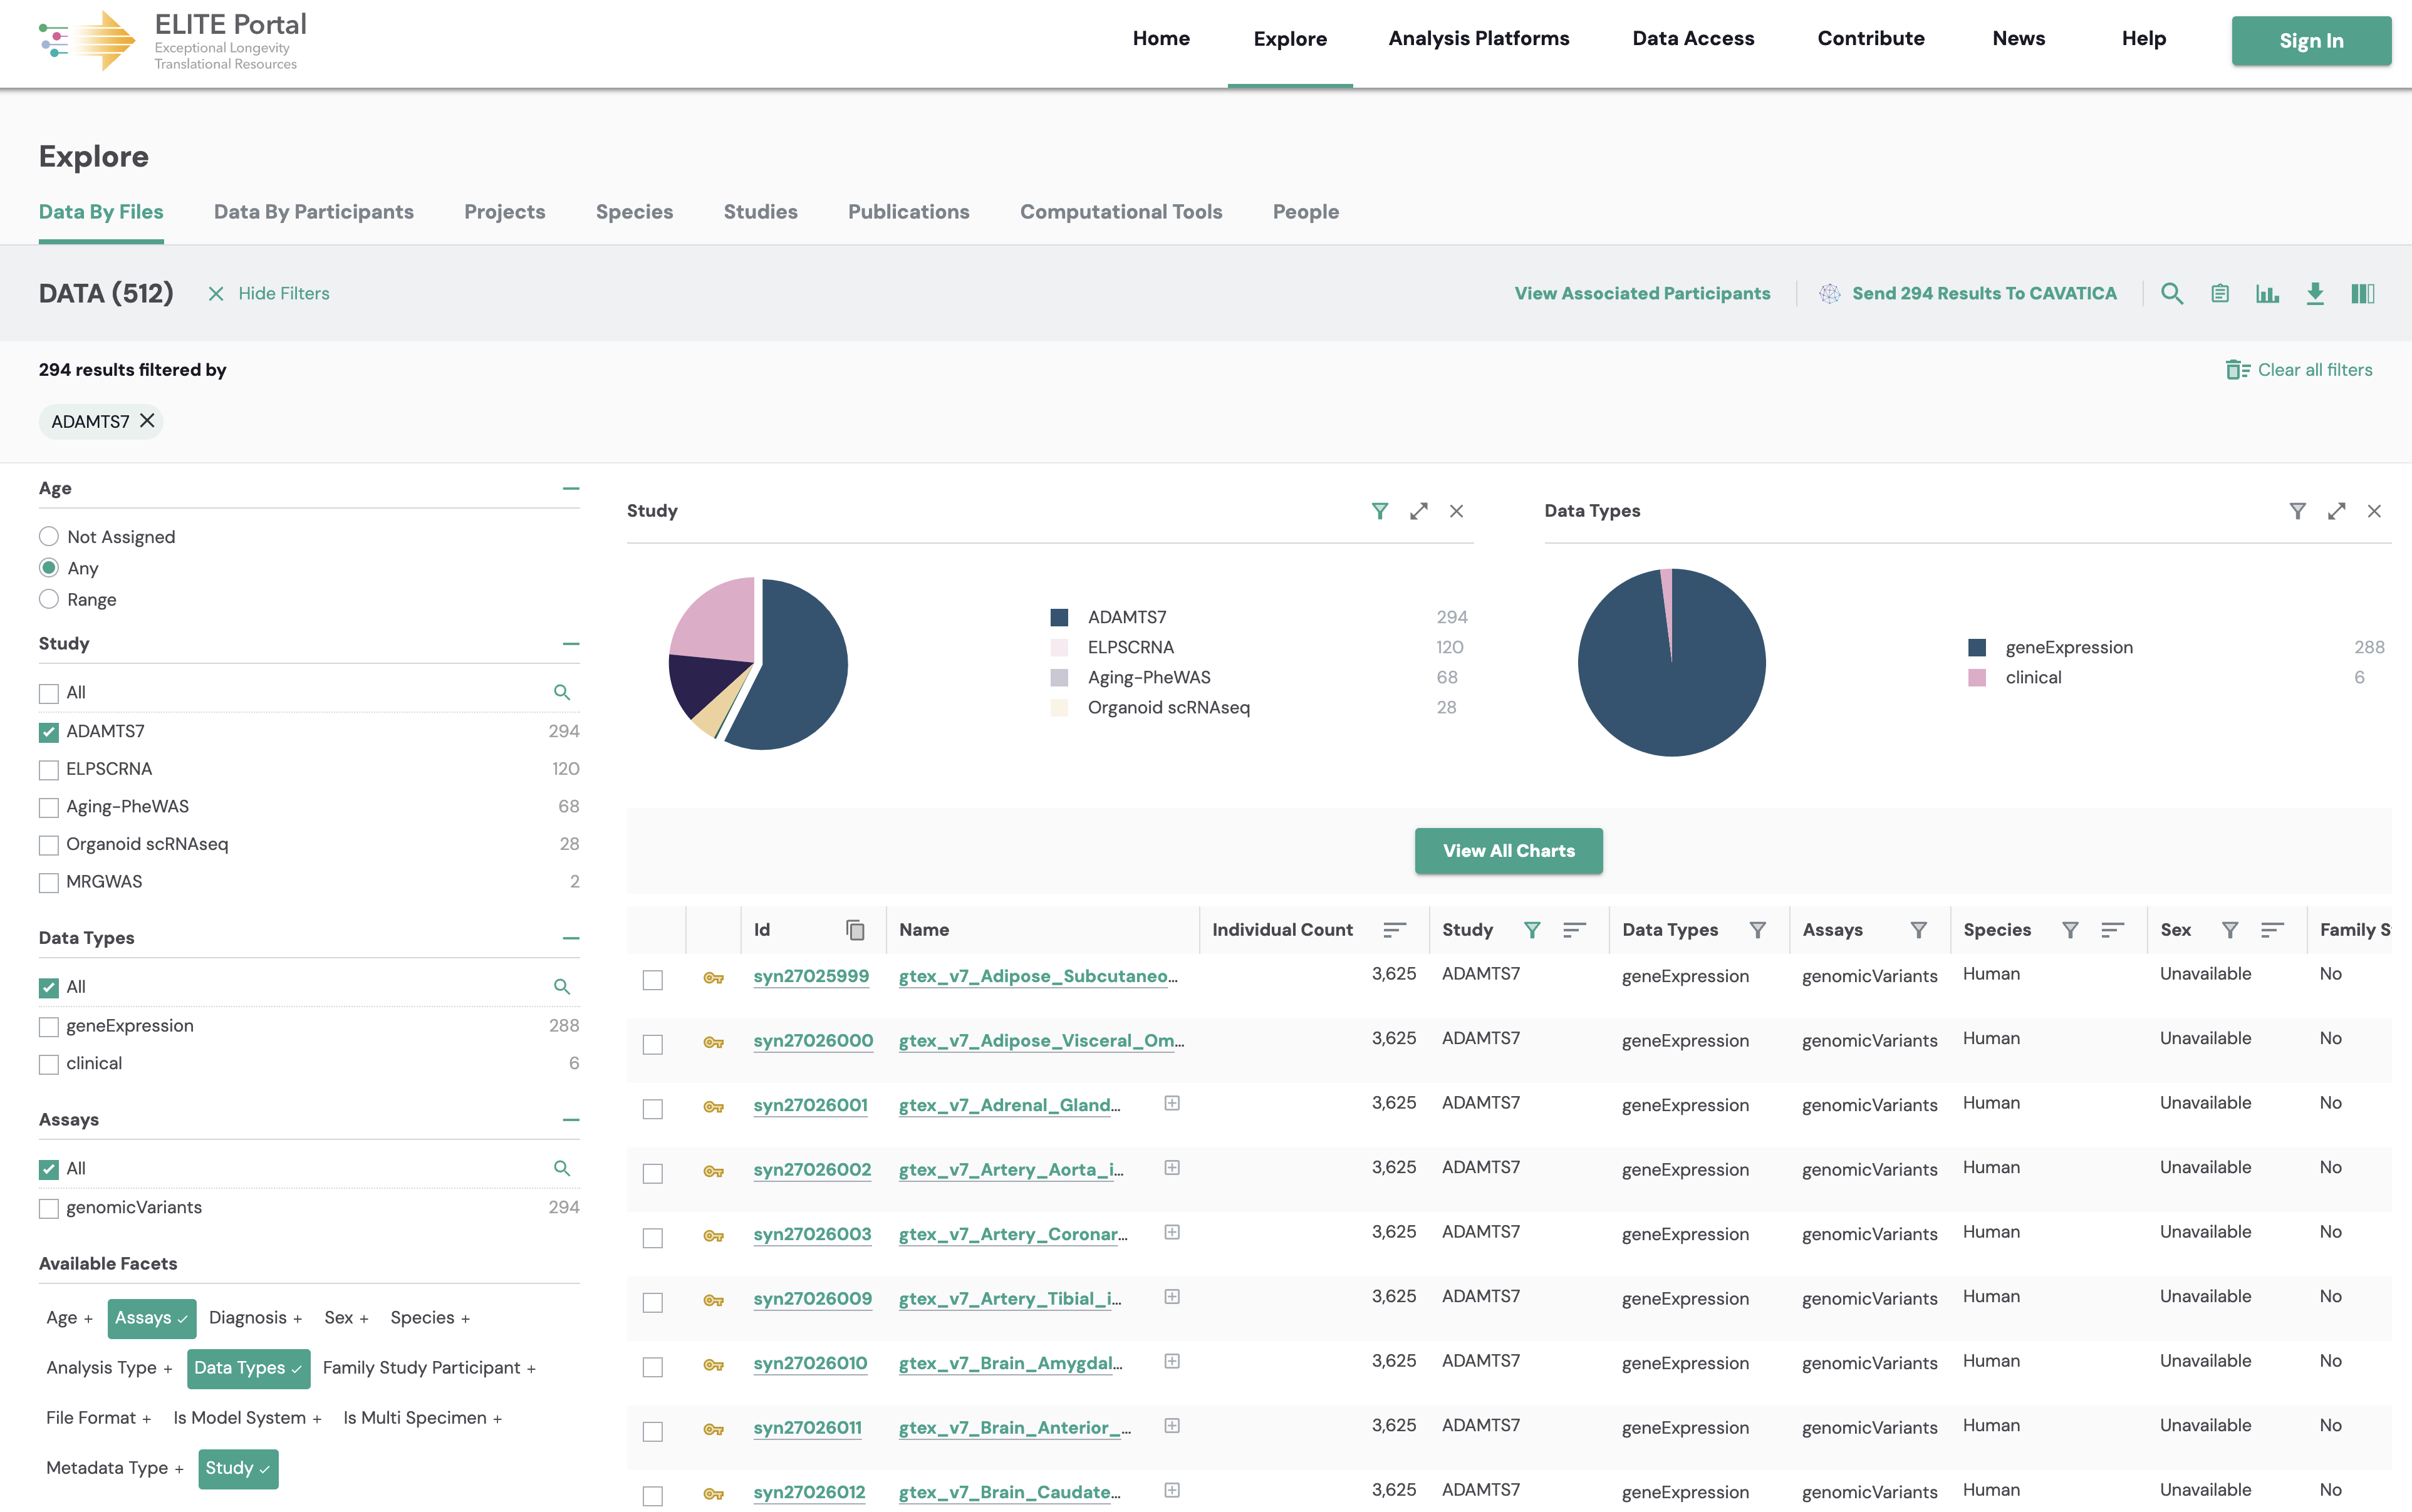Viewport: 2412px width, 1512px height.
Task: Filter the Study table column
Action: point(1531,930)
